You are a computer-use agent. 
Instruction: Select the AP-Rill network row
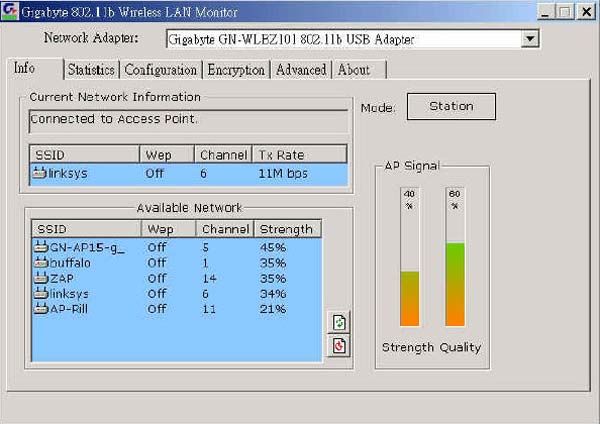[177, 308]
